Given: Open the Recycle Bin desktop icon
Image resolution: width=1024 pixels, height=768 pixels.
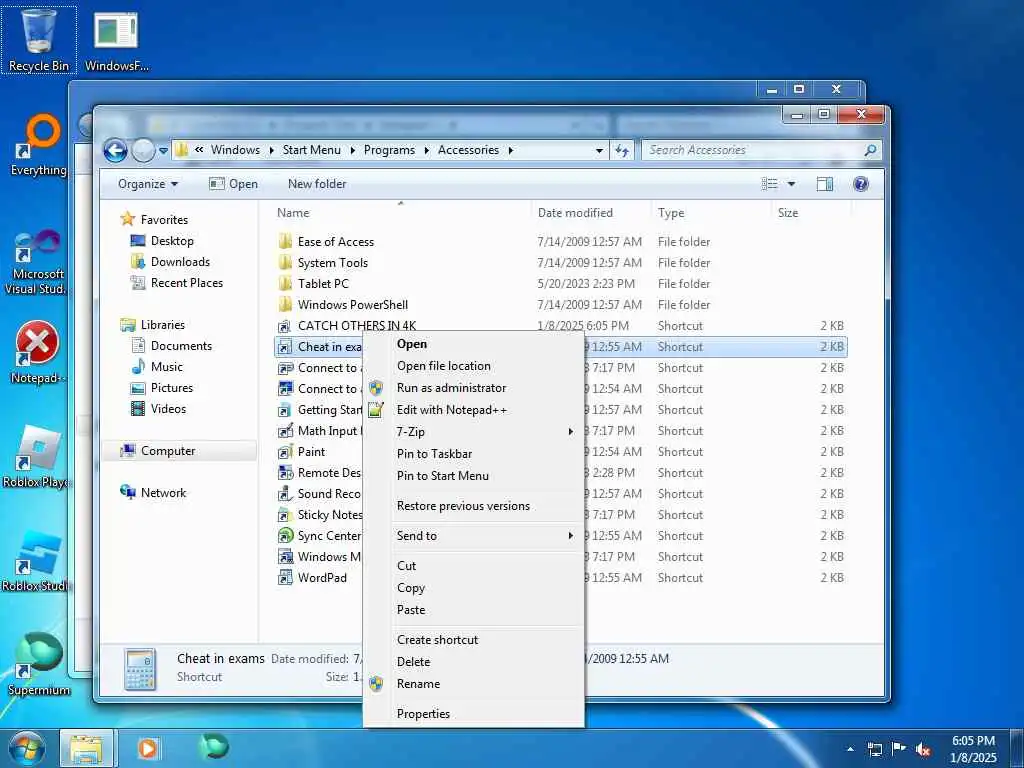Looking at the screenshot, I should tap(39, 40).
